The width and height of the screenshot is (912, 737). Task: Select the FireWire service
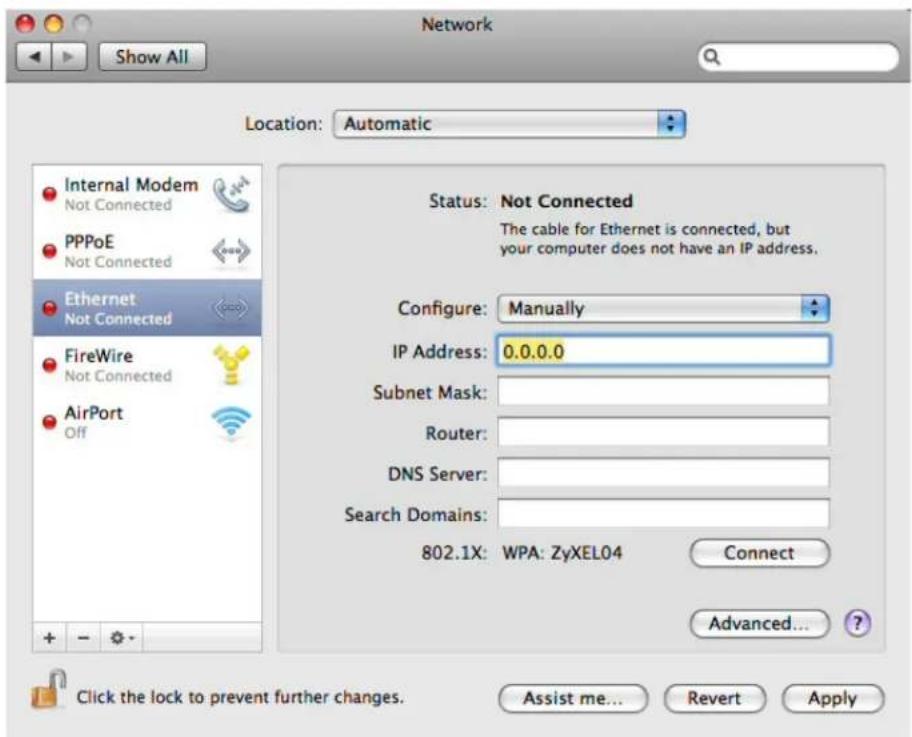click(x=147, y=365)
